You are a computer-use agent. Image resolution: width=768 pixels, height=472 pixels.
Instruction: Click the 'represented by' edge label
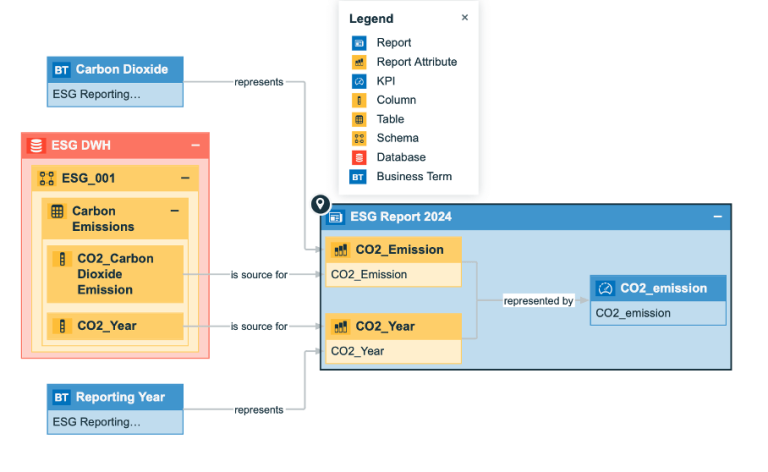538,301
